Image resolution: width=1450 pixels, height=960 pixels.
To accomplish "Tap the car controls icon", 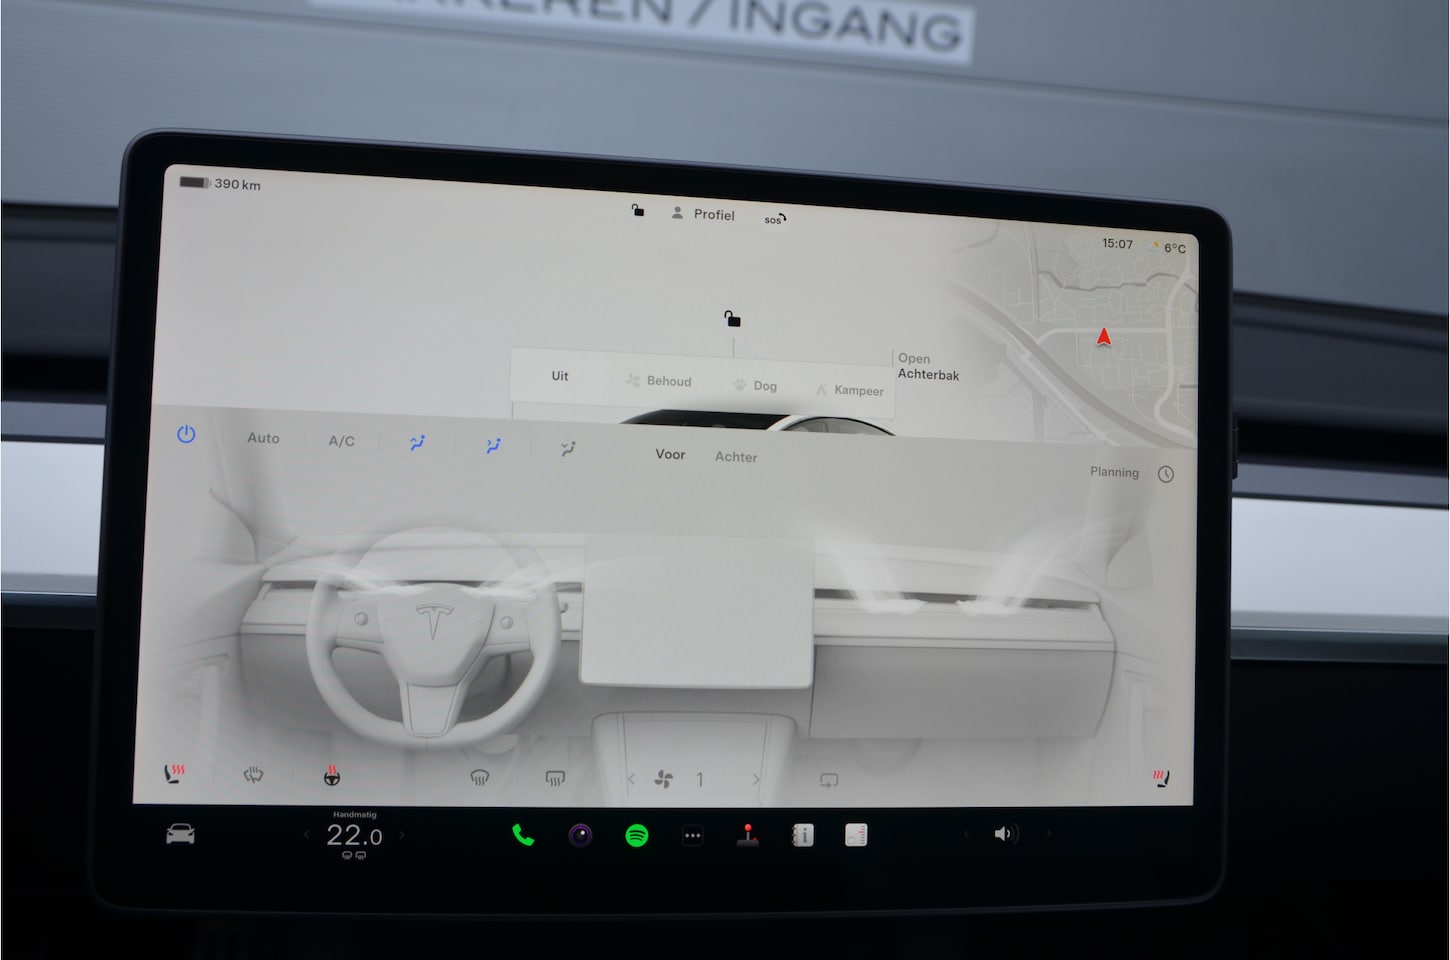I will [180, 834].
